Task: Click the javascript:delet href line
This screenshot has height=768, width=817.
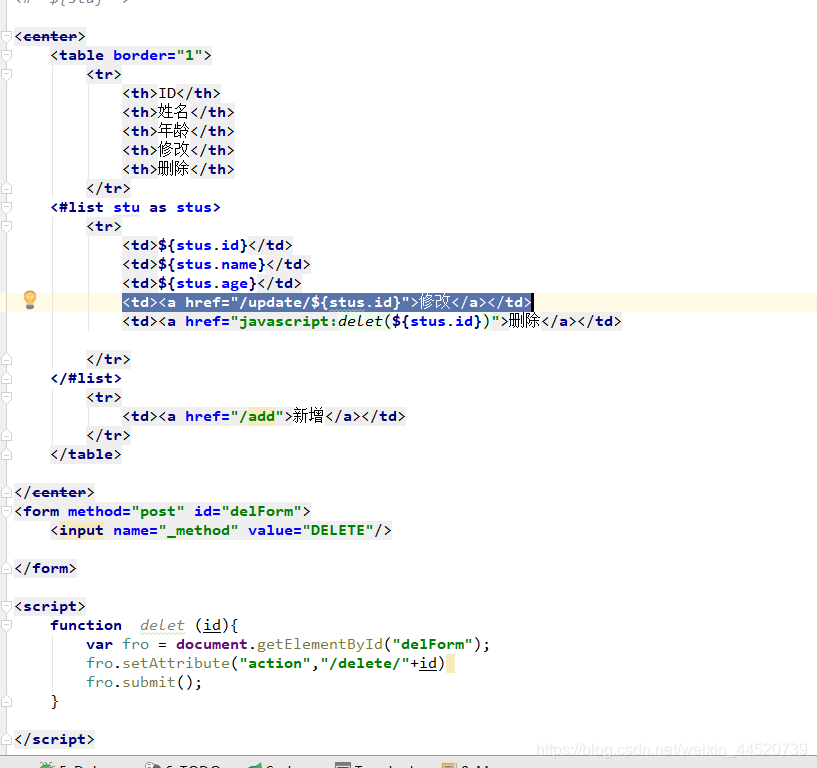Action: (x=372, y=321)
